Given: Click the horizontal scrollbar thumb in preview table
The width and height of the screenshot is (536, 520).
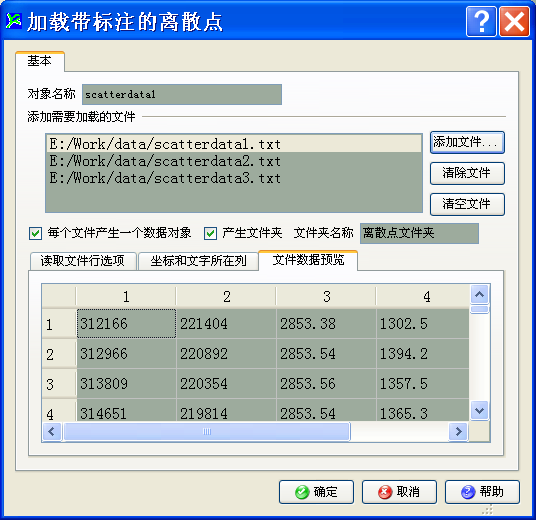Looking at the screenshot, I should click(x=206, y=431).
